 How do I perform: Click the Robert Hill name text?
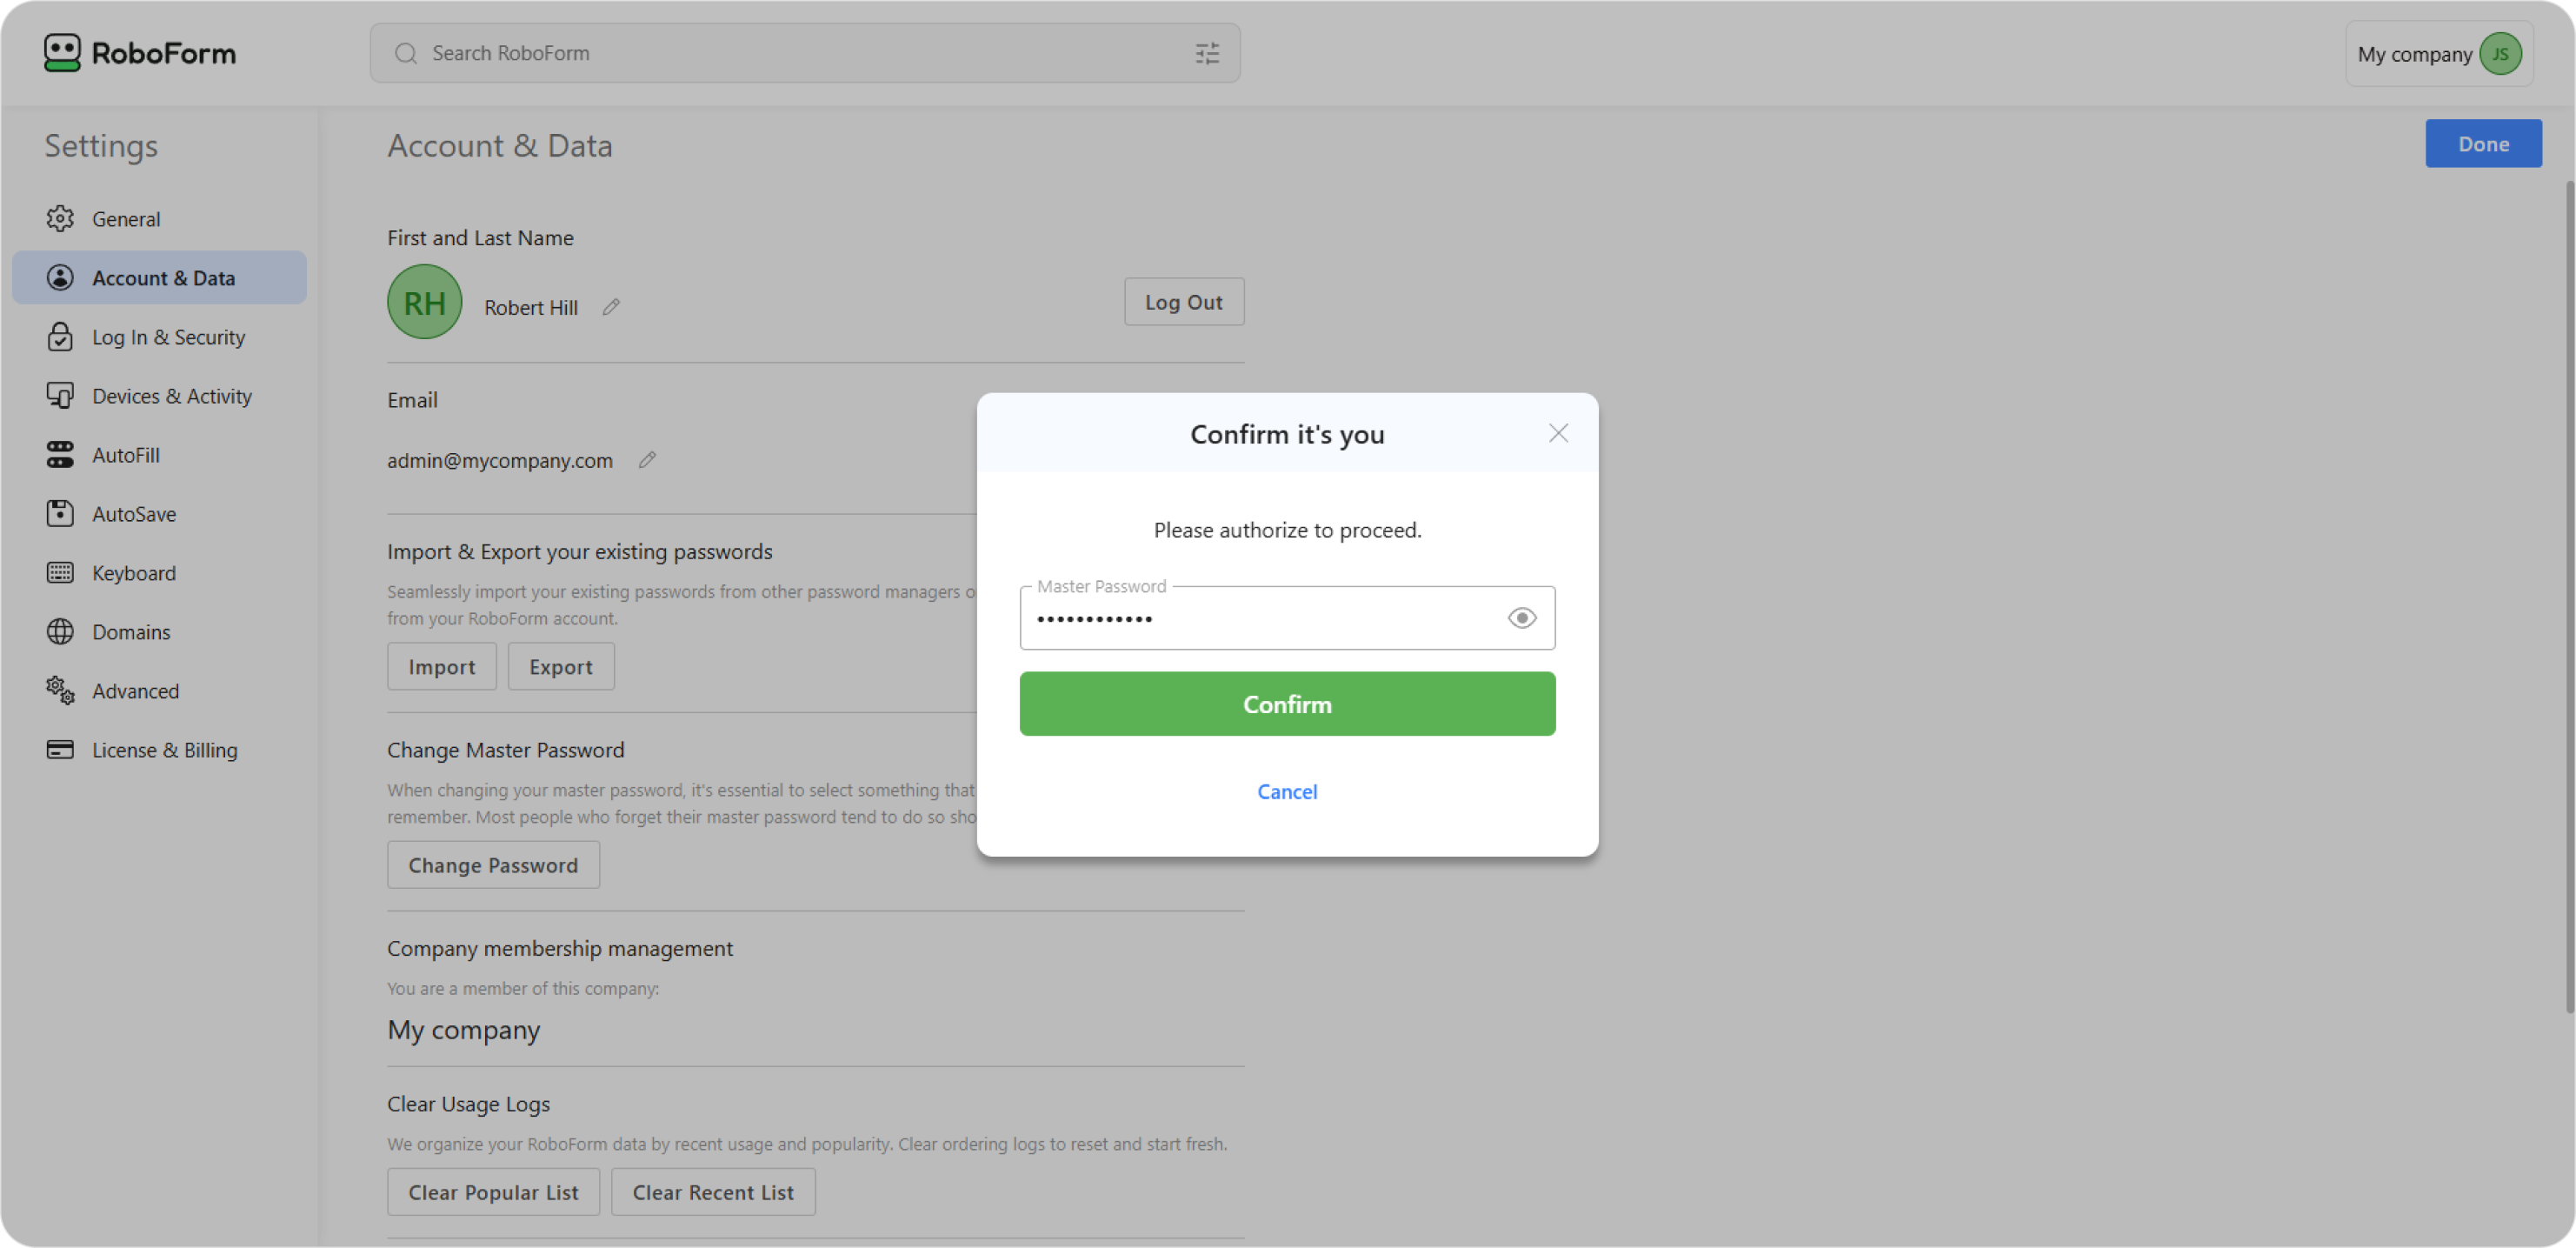pos(531,307)
